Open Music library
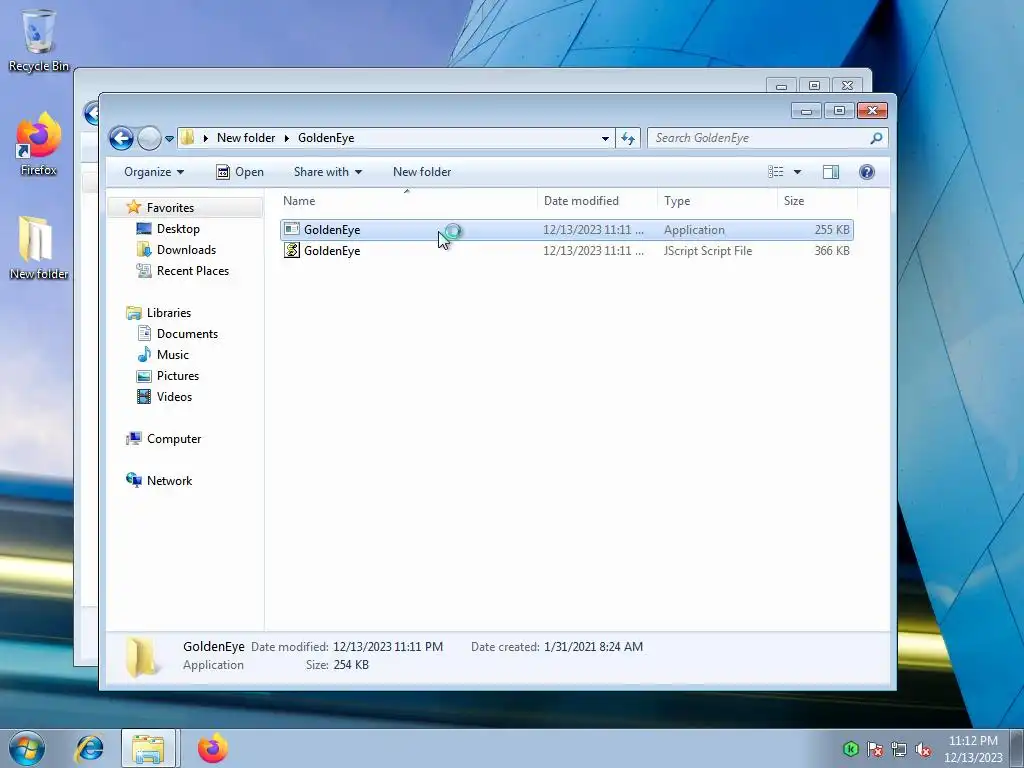The width and height of the screenshot is (1024, 768). [x=172, y=355]
